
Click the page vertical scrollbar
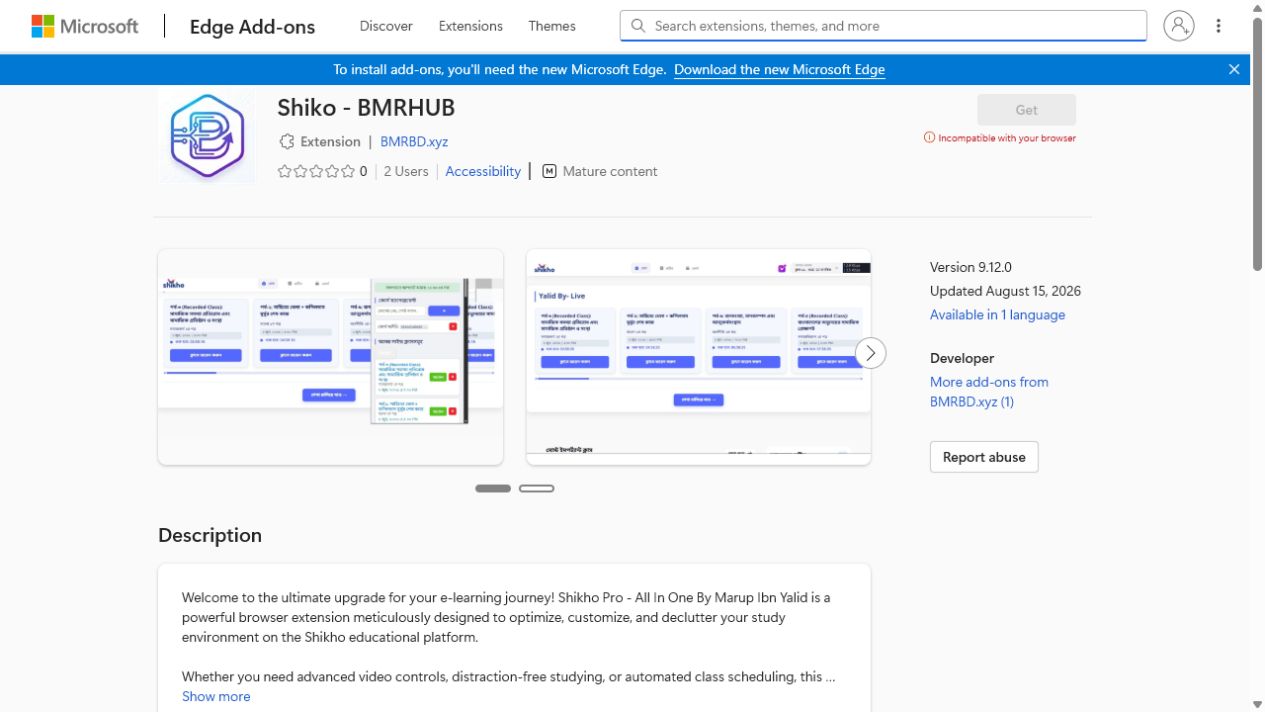click(1257, 145)
